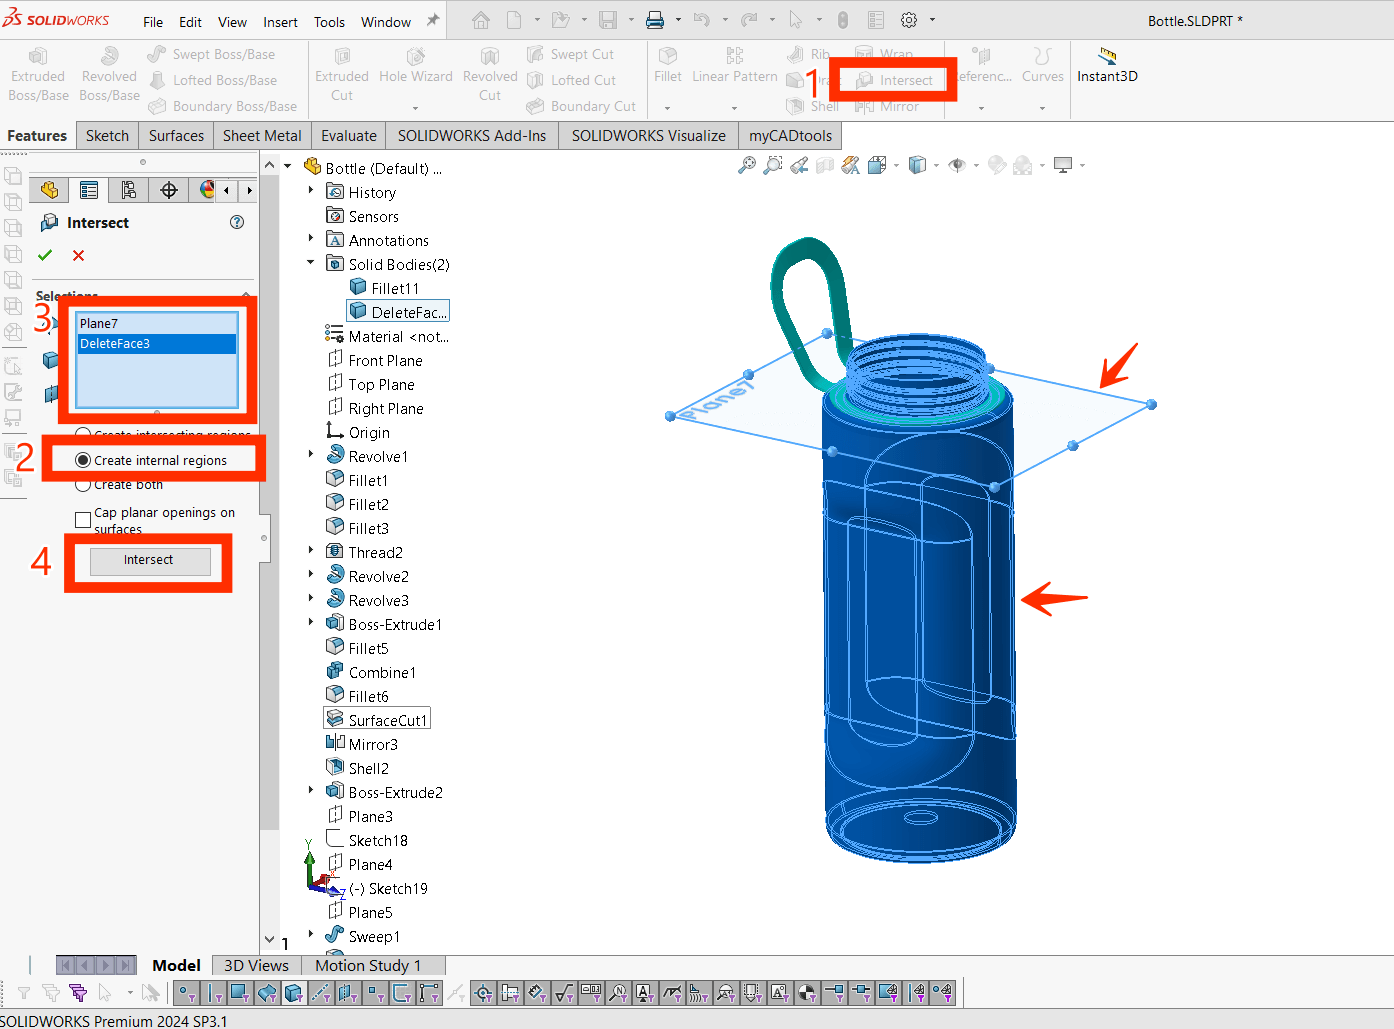This screenshot has width=1394, height=1029.
Task: Activate the Intersect feature tool
Action: (893, 79)
